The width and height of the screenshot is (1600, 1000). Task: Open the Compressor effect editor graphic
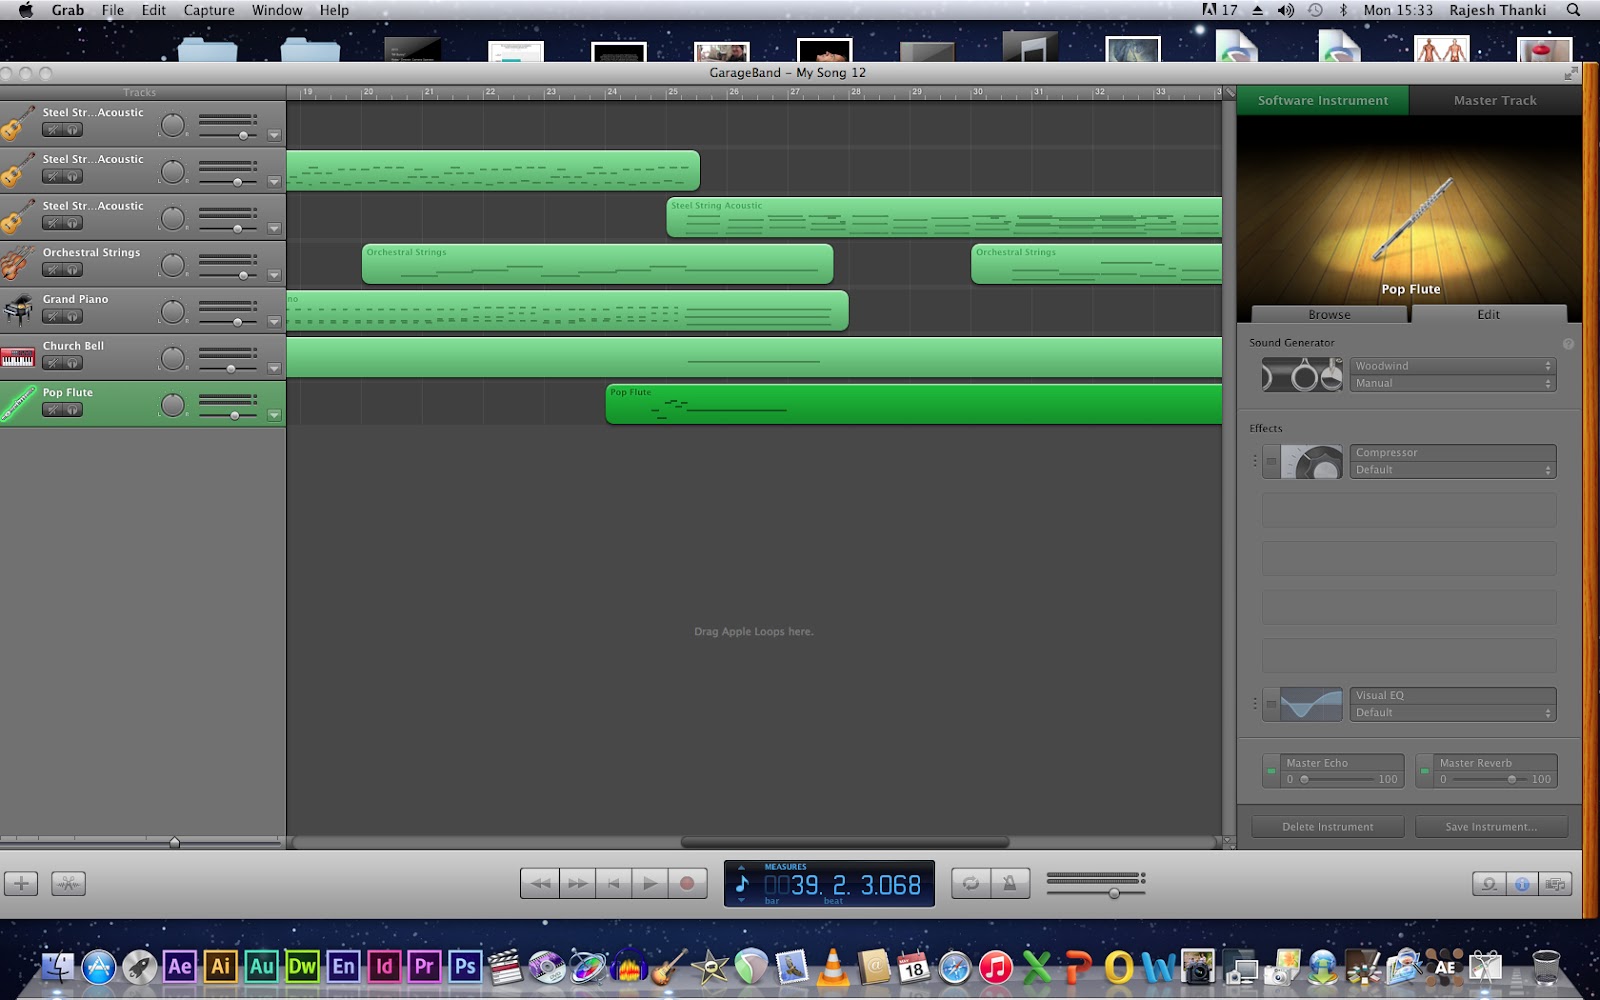click(x=1312, y=462)
